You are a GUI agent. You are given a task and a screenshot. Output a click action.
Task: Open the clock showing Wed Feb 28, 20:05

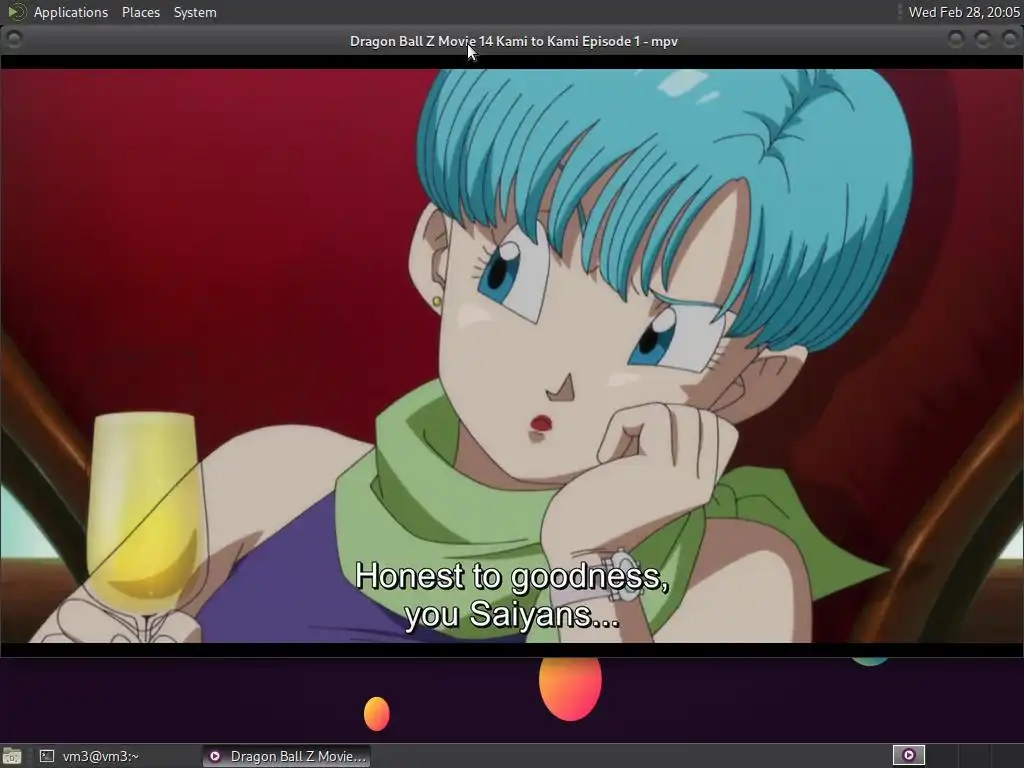(x=964, y=12)
